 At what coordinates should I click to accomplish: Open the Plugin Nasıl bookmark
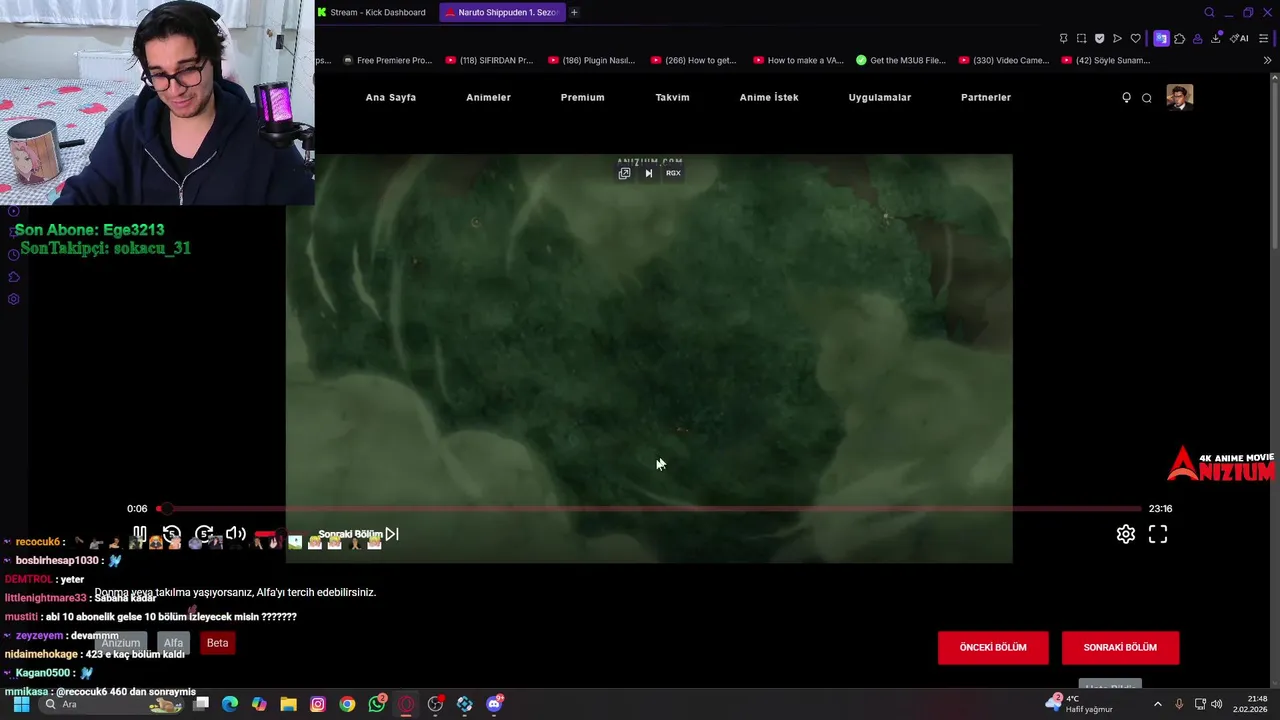pos(592,60)
